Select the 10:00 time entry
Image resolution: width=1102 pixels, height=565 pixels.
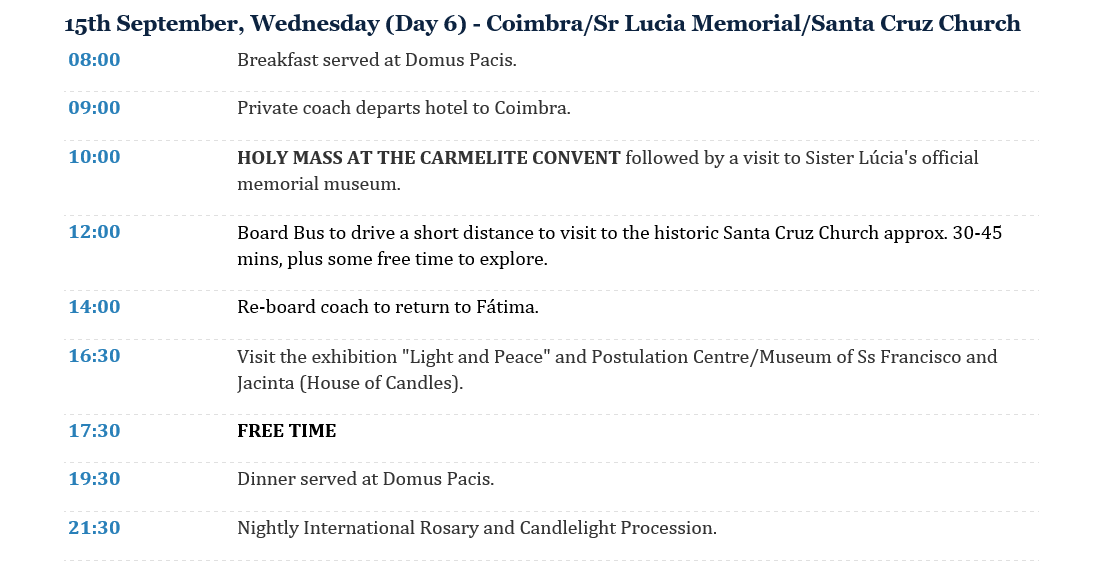tap(94, 157)
